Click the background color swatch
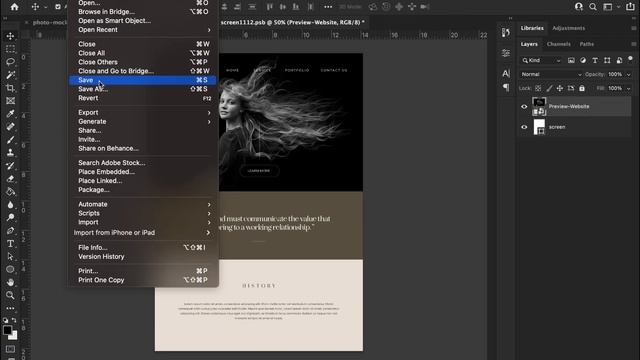640x360 pixels. [x=14, y=336]
